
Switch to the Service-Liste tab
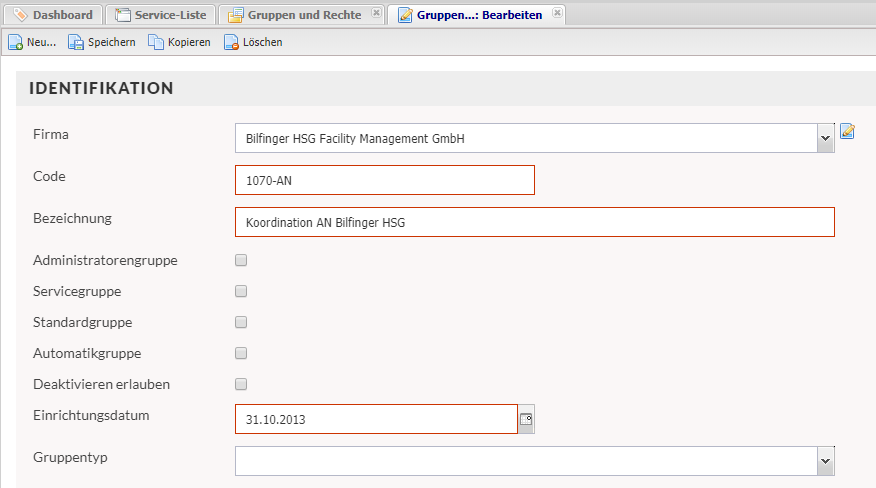pyautogui.click(x=161, y=15)
